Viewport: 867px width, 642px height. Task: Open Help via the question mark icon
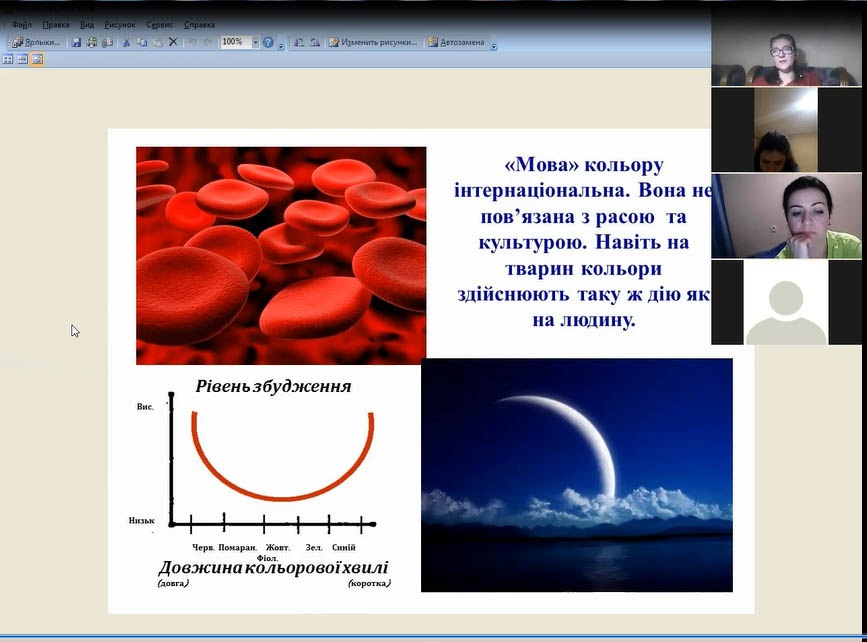click(268, 42)
